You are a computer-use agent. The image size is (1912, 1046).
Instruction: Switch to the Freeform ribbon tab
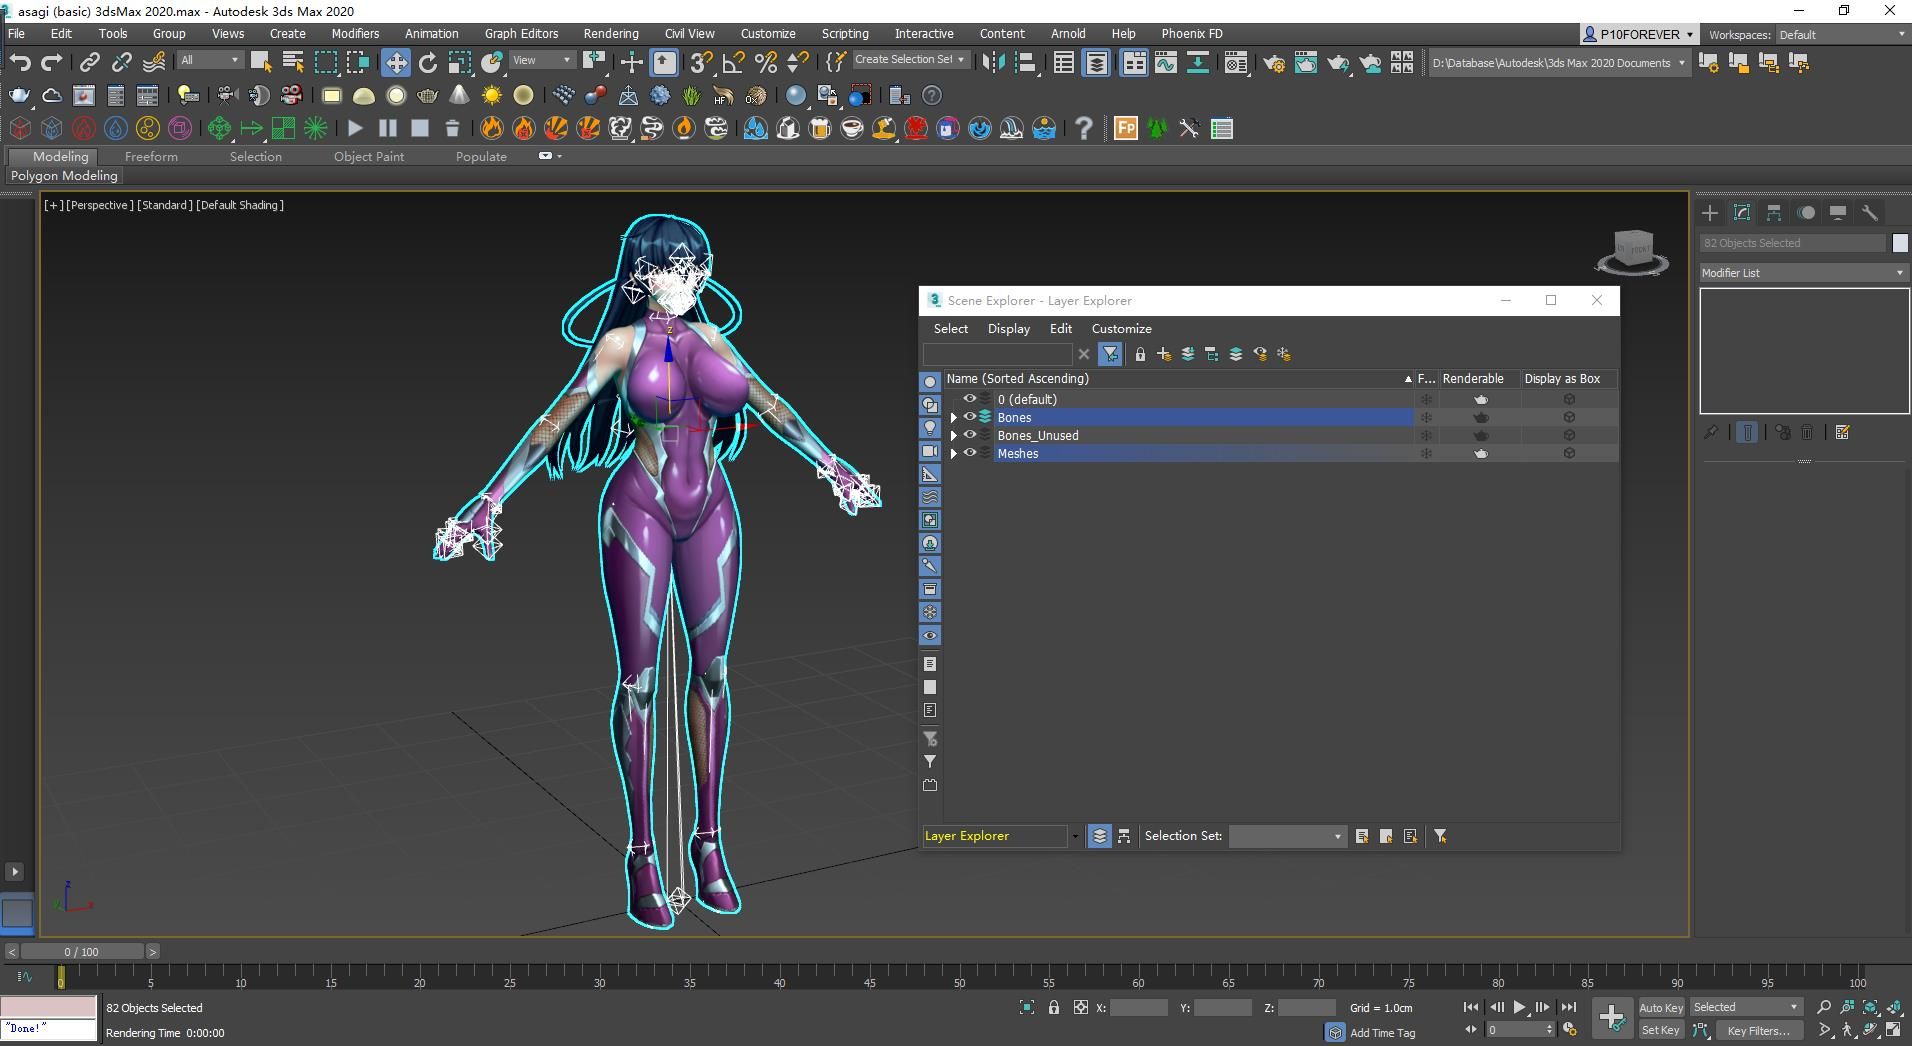pos(151,156)
